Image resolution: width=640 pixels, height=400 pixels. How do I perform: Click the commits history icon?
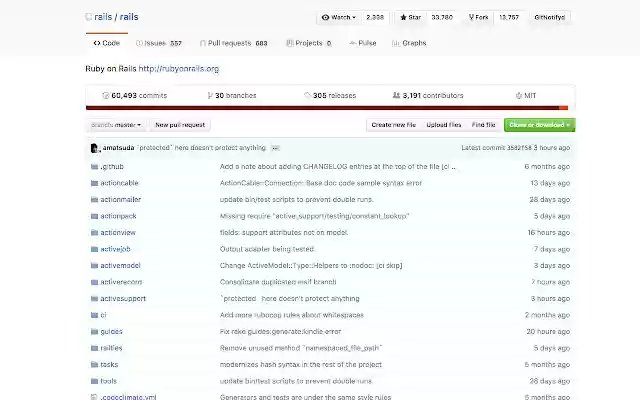click(x=105, y=96)
